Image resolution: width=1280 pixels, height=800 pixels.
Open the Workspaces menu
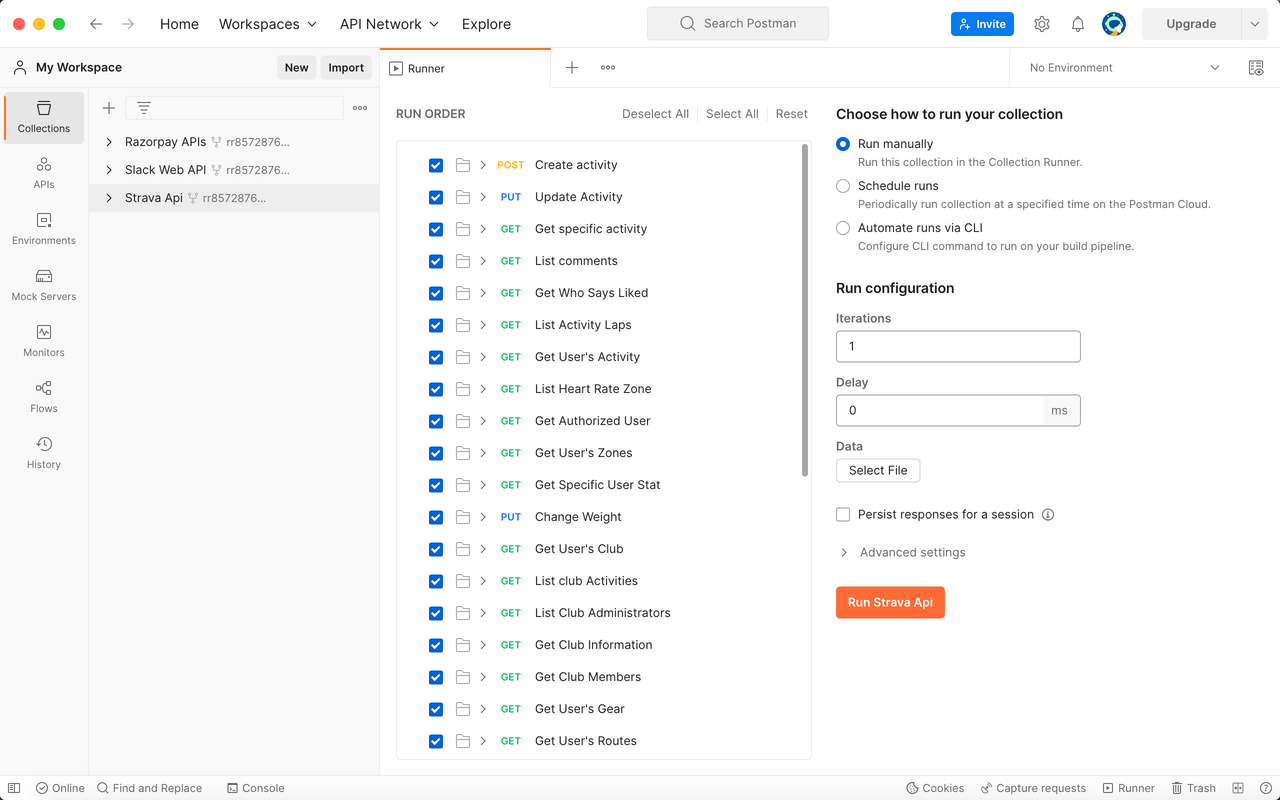click(267, 24)
